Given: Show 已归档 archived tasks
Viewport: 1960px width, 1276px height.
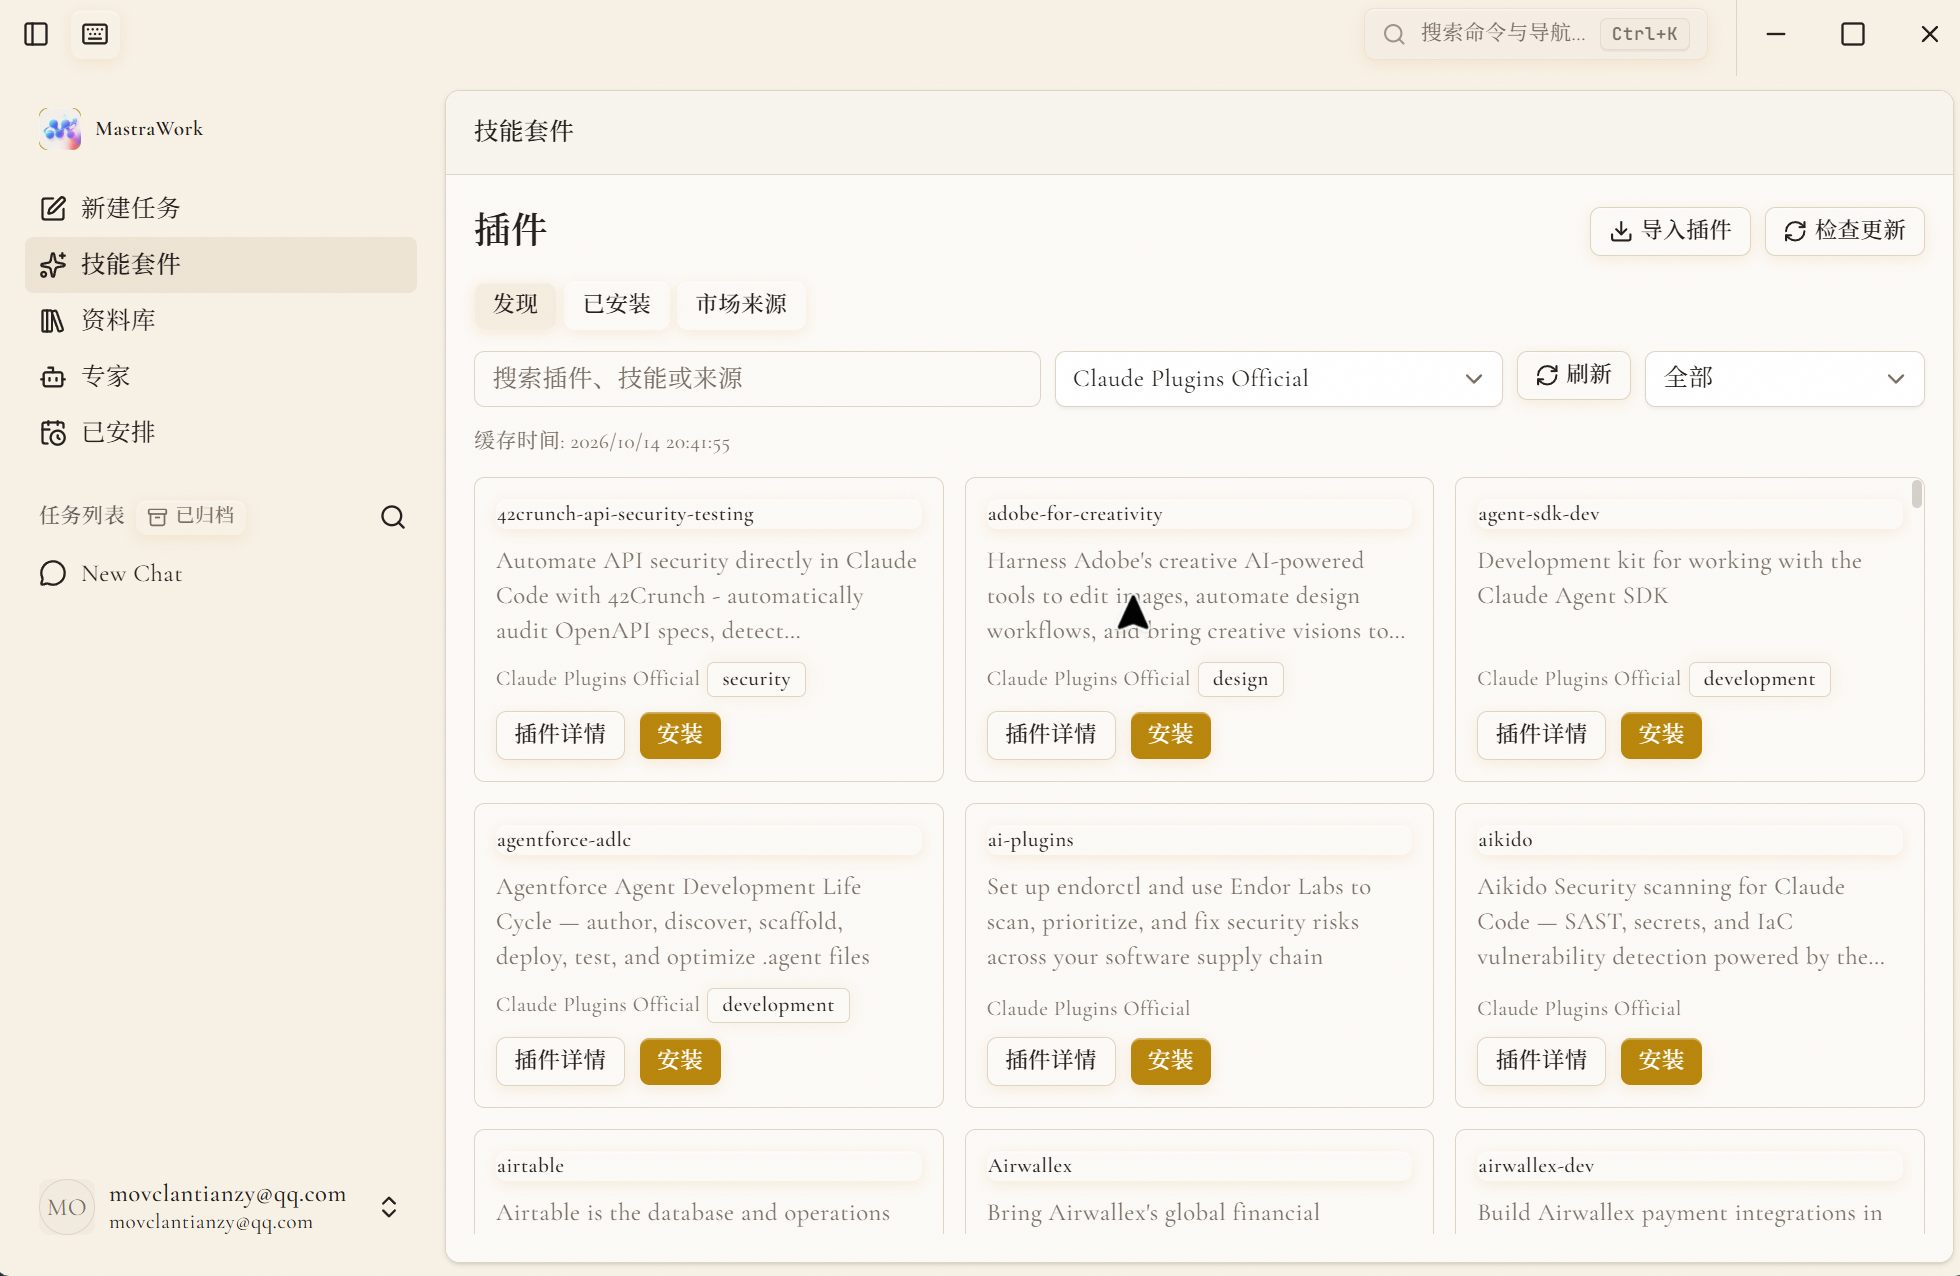Looking at the screenshot, I should [x=191, y=516].
